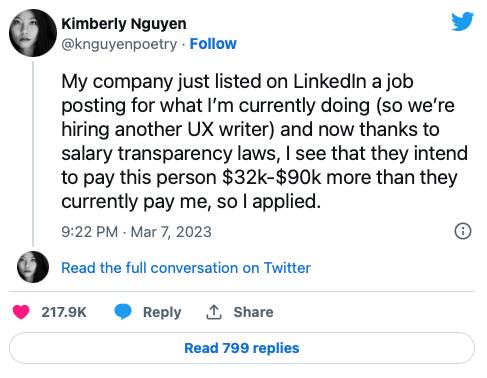487x378 pixels.
Task: Click the small avatar beside full conversation link
Action: (33, 267)
